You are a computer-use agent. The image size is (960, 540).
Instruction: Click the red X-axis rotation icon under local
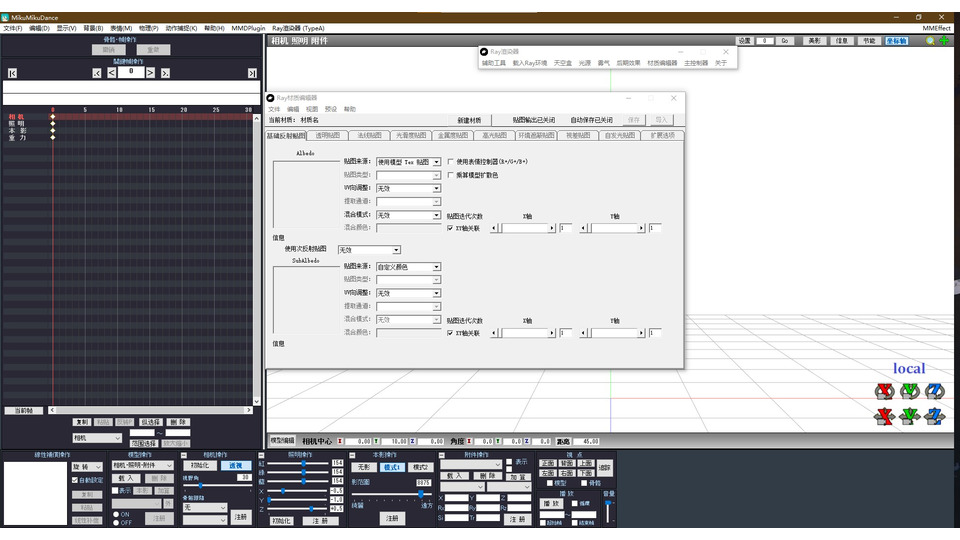point(883,391)
